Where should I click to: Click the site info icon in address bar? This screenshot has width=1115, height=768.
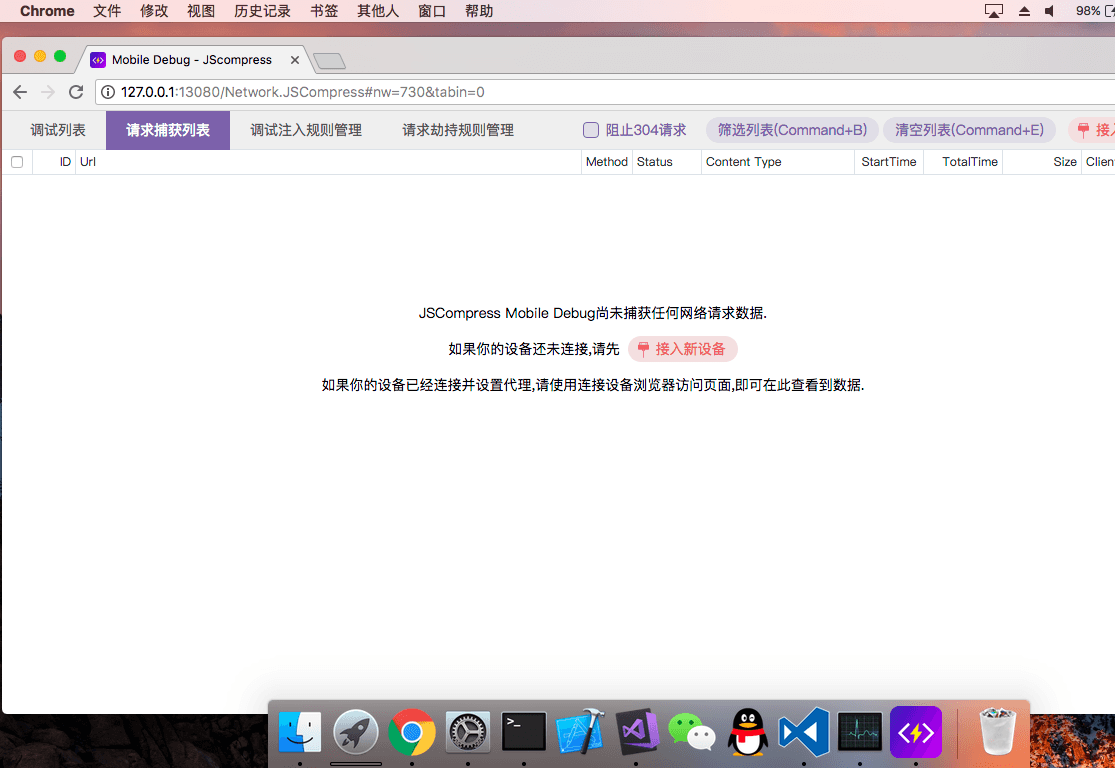[107, 92]
